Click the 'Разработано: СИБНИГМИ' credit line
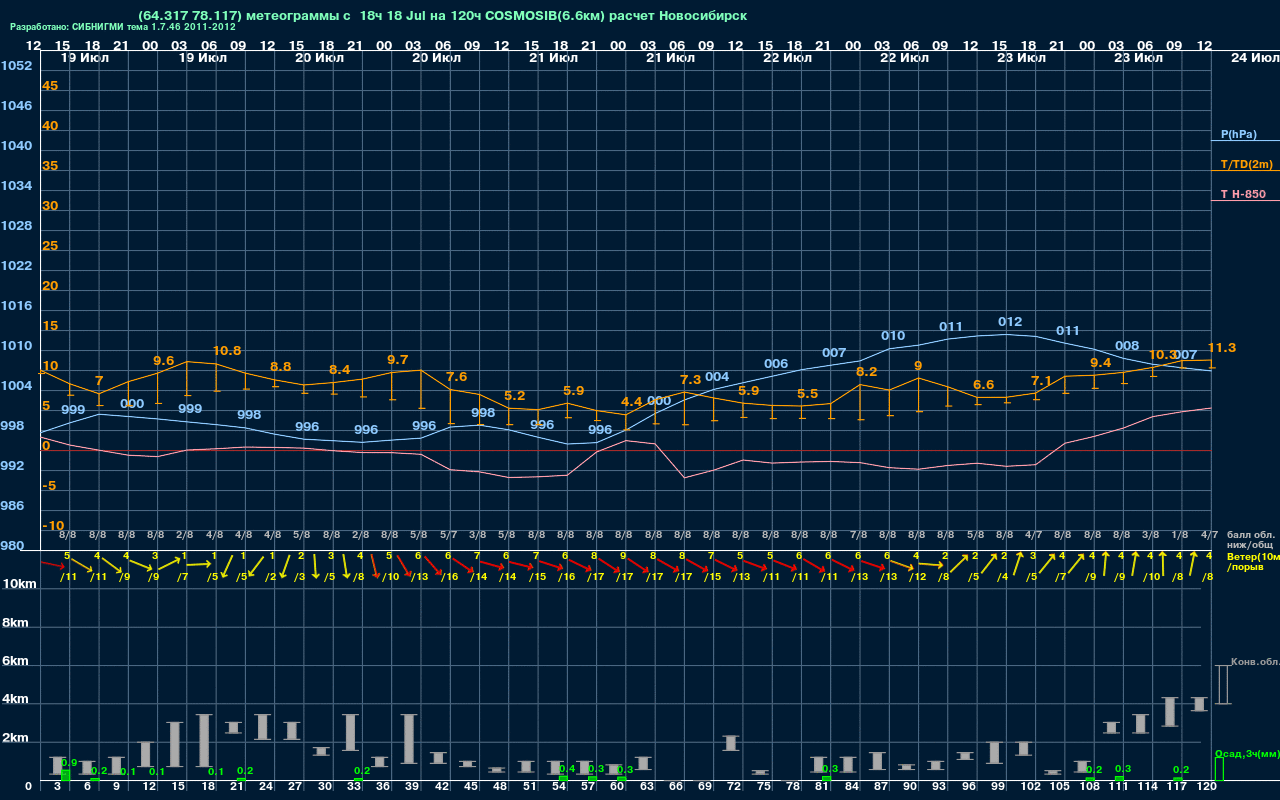The height and width of the screenshot is (800, 1280). (x=123, y=27)
